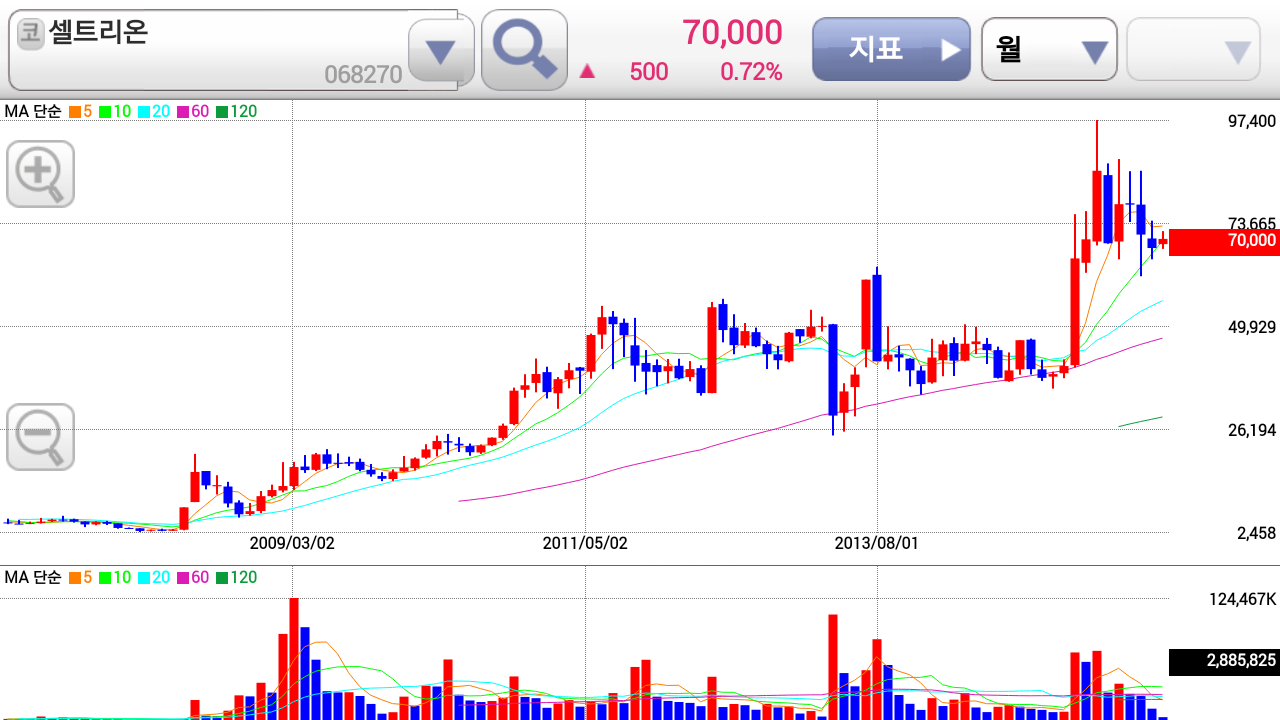
Task: Open the 지표 indicators button
Action: pyautogui.click(x=892, y=49)
